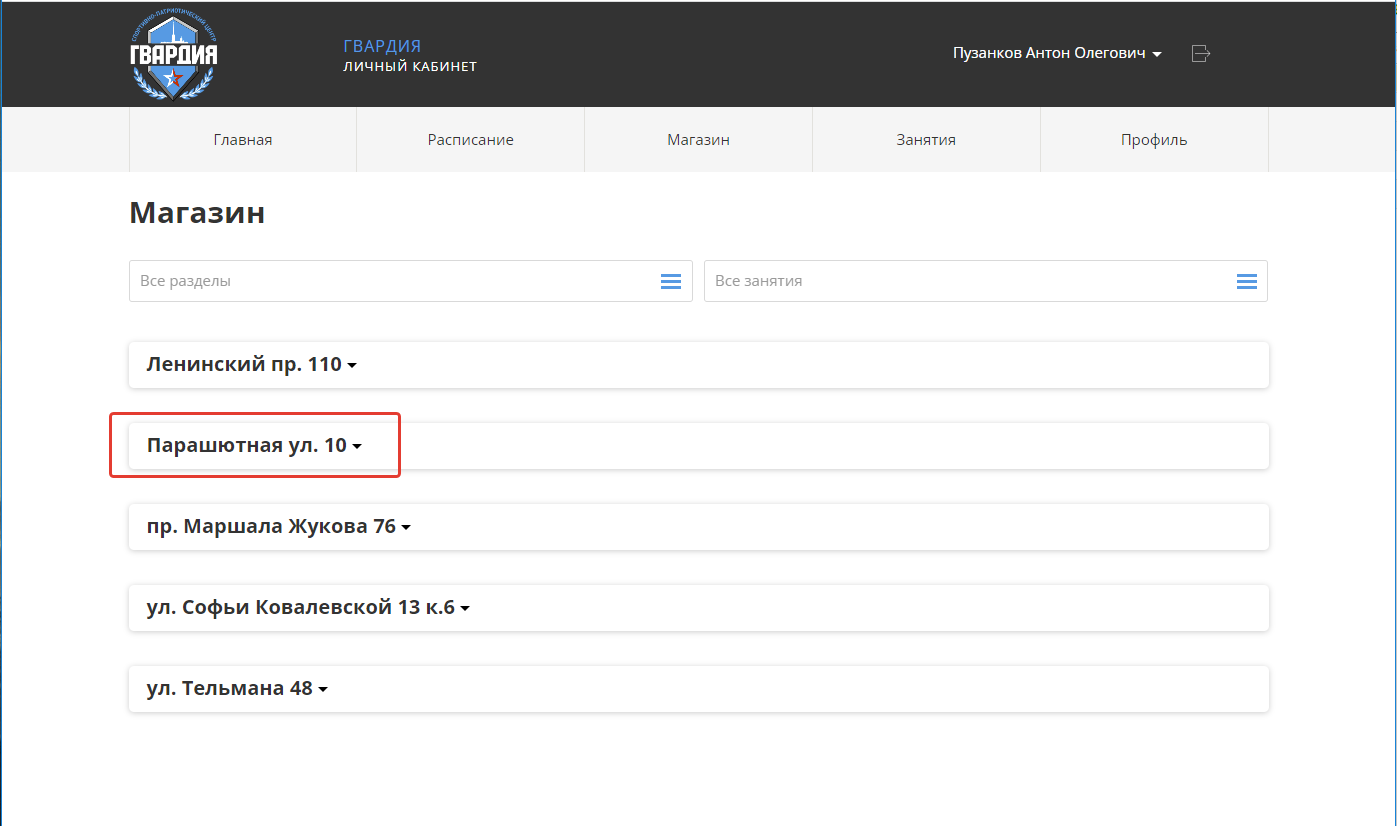Click the logout icon in header

coord(1201,53)
